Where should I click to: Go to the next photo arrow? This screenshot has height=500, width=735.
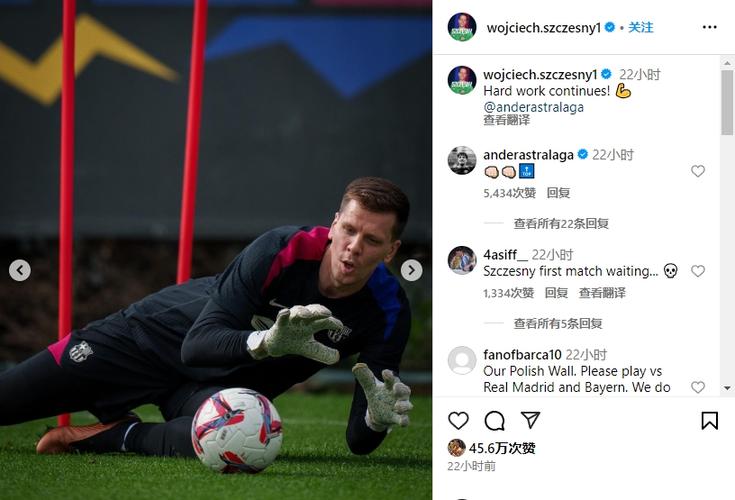411,270
